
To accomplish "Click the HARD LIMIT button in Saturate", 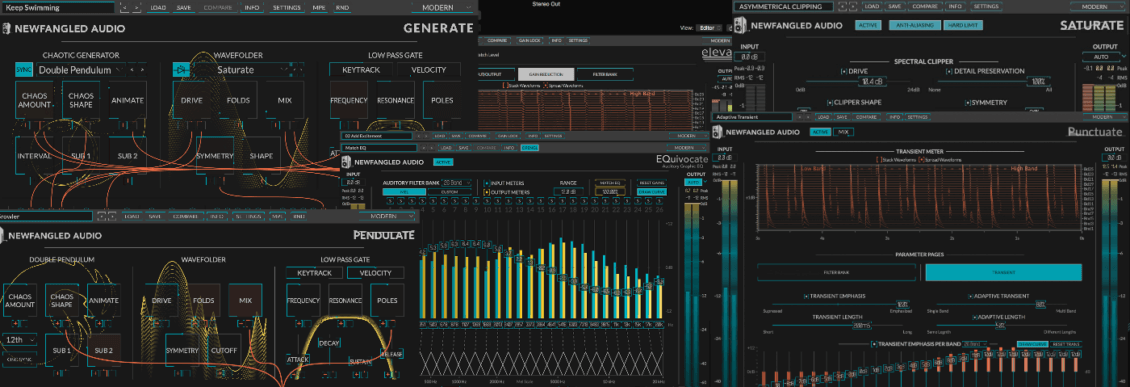I will pos(962,25).
